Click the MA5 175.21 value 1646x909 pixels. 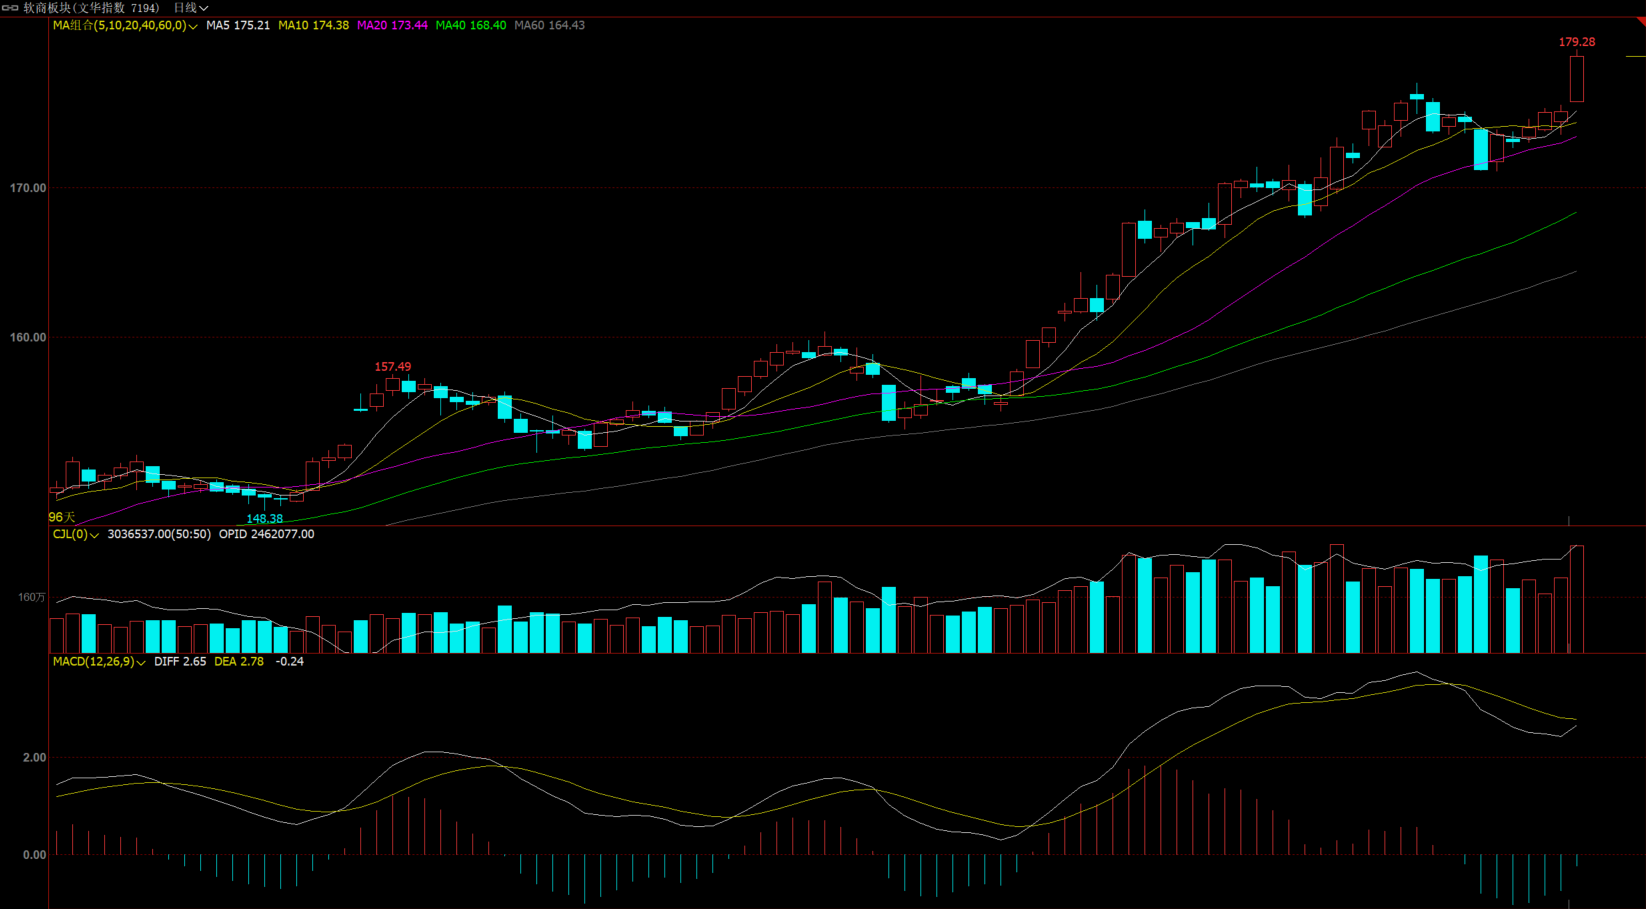tap(238, 26)
